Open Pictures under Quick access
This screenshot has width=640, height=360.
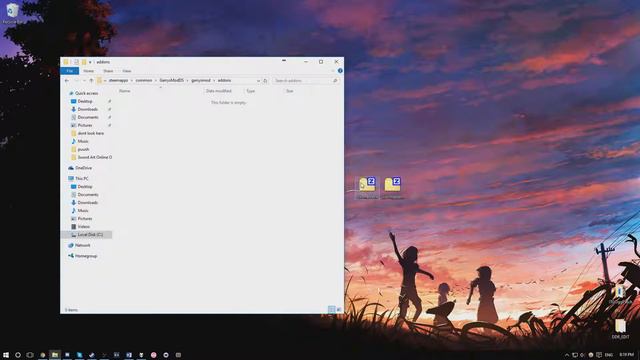(84, 125)
